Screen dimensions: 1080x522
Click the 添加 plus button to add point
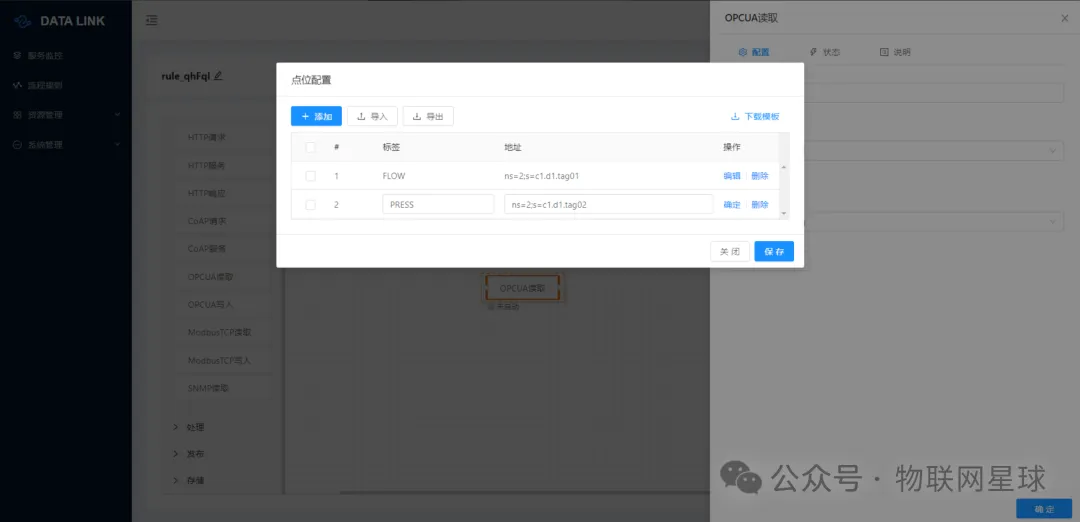click(x=316, y=116)
